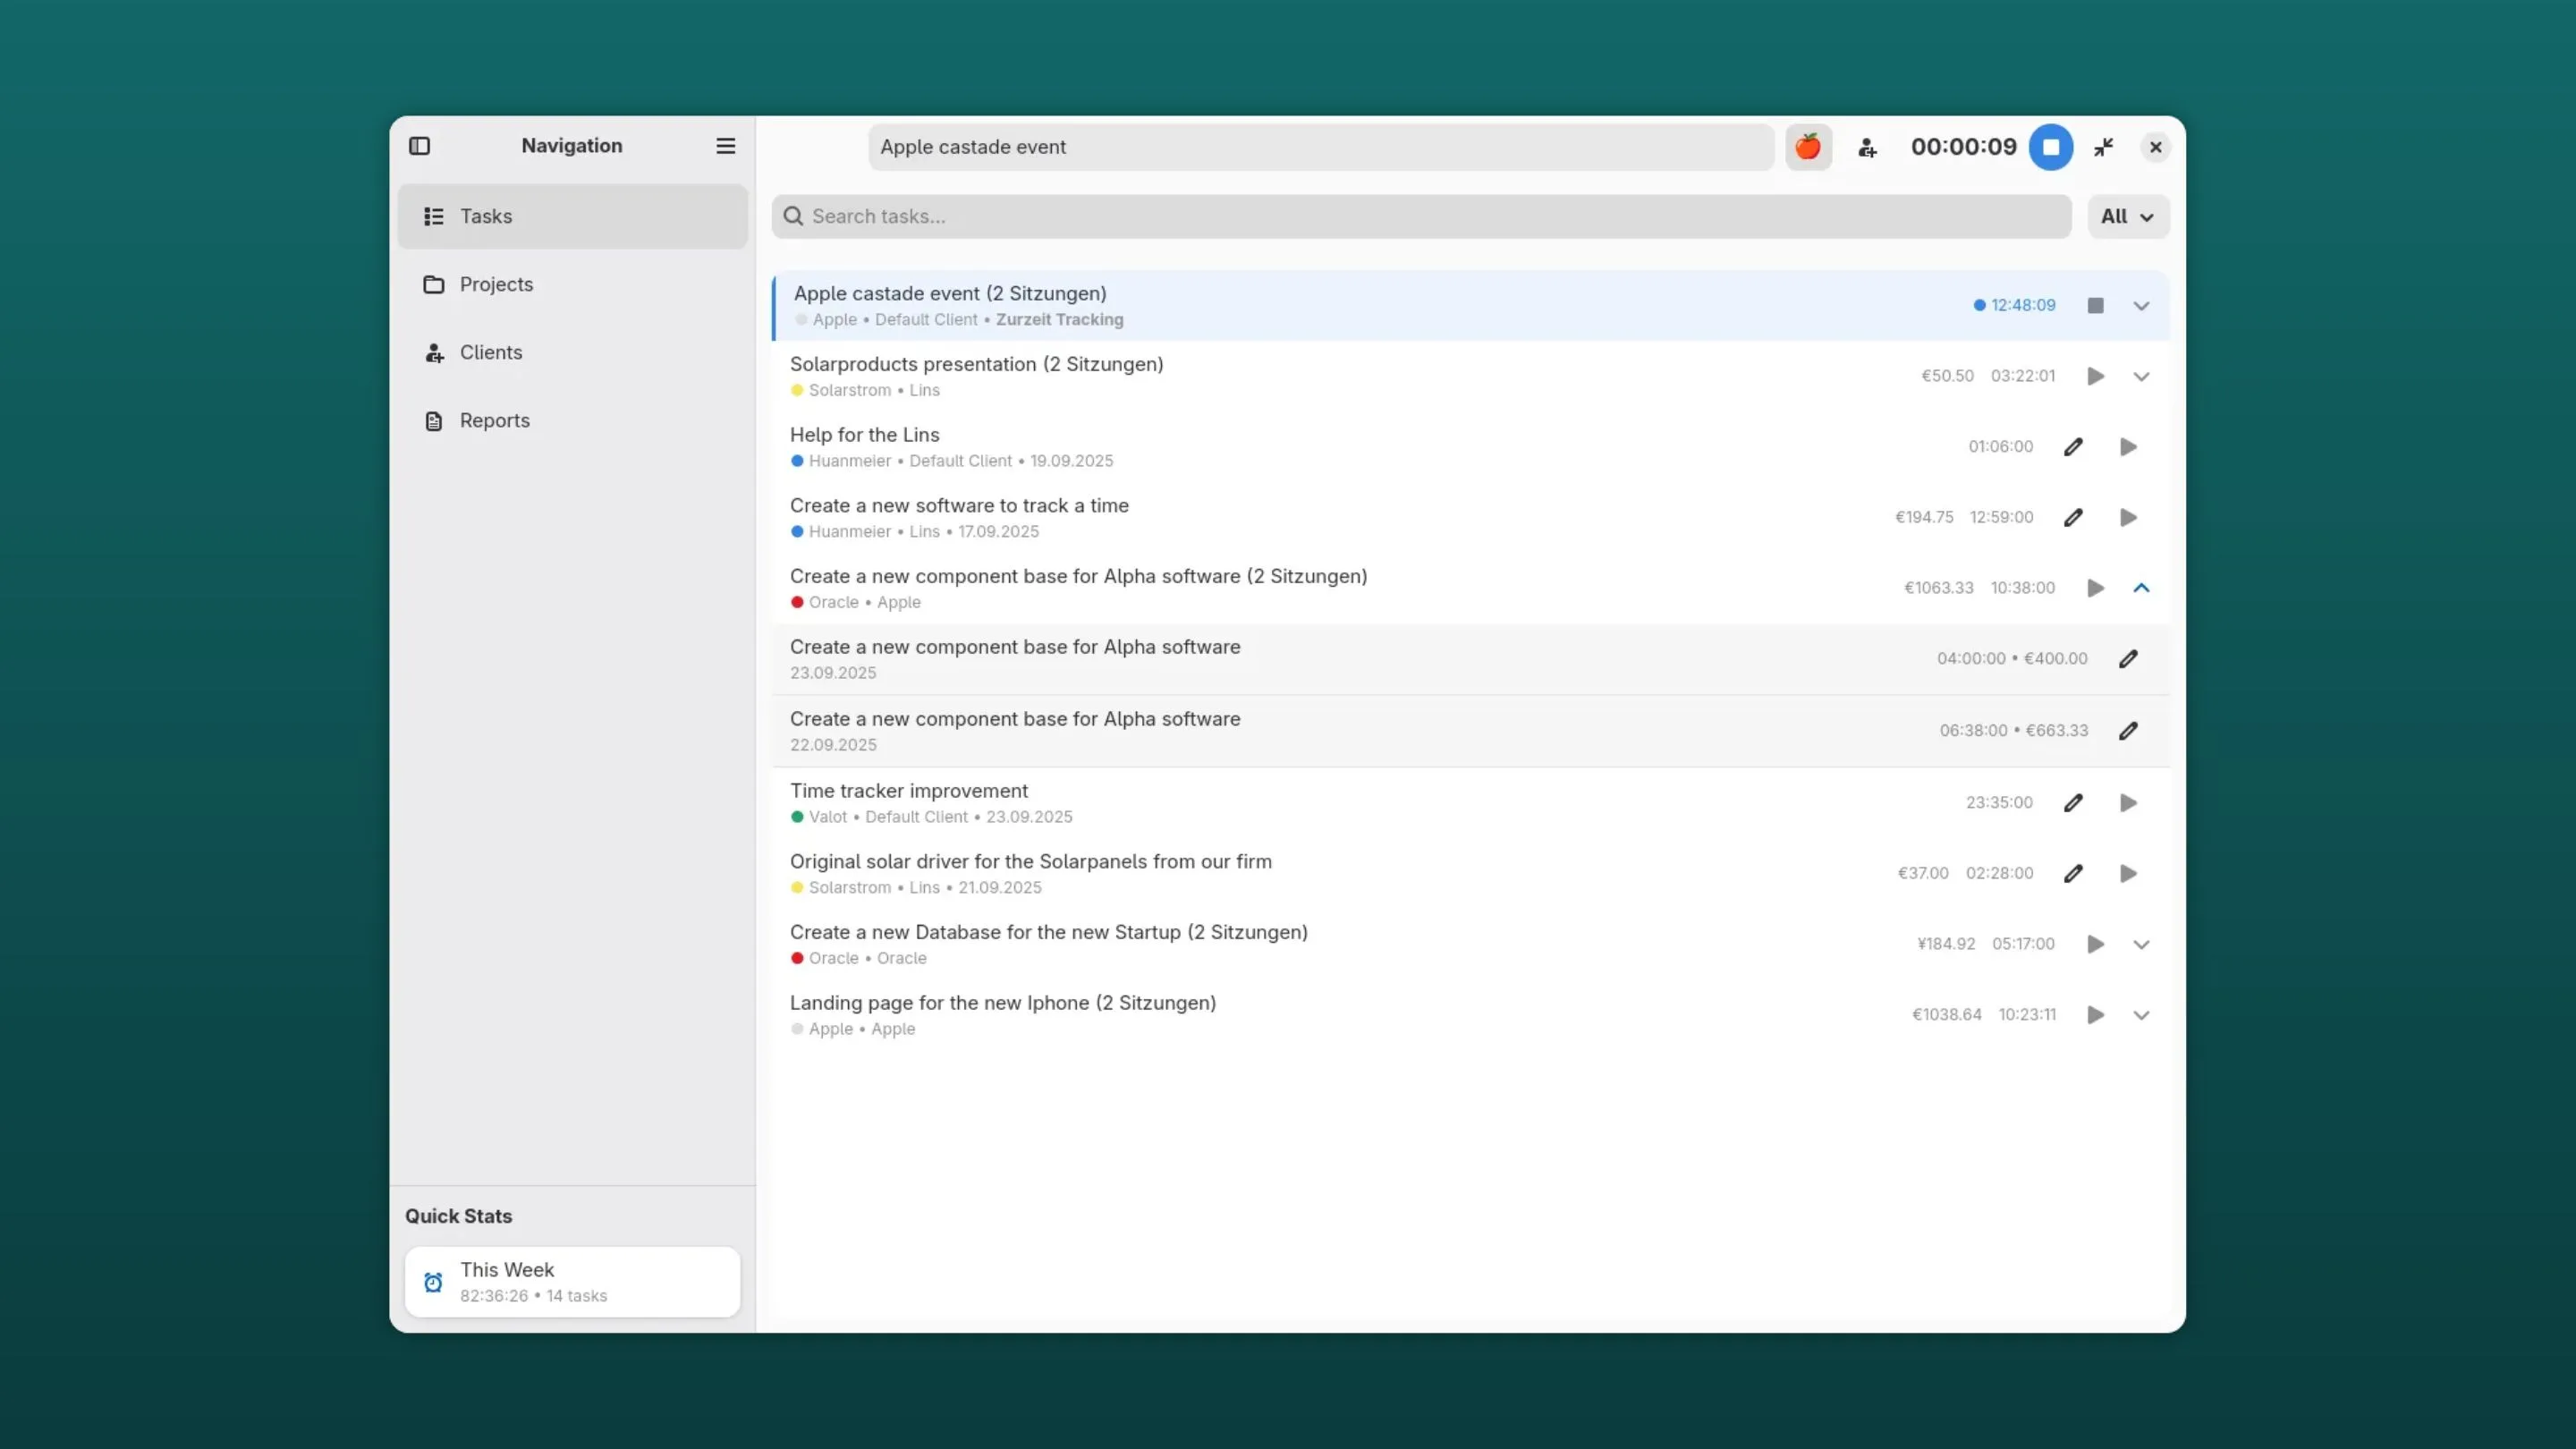Screen dimensions: 2576x1449
Task: Click the Clients person icon in sidebar
Action: [x=434, y=352]
